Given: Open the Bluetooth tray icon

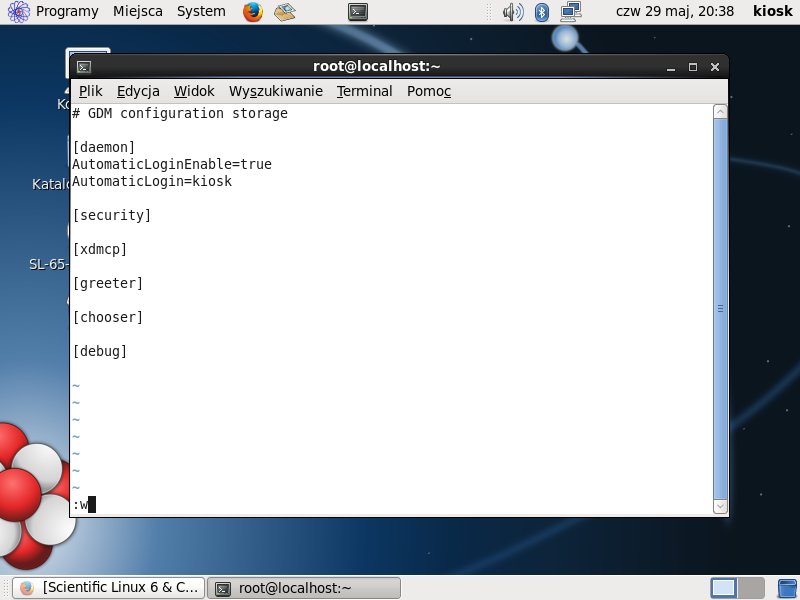Looking at the screenshot, I should [542, 12].
